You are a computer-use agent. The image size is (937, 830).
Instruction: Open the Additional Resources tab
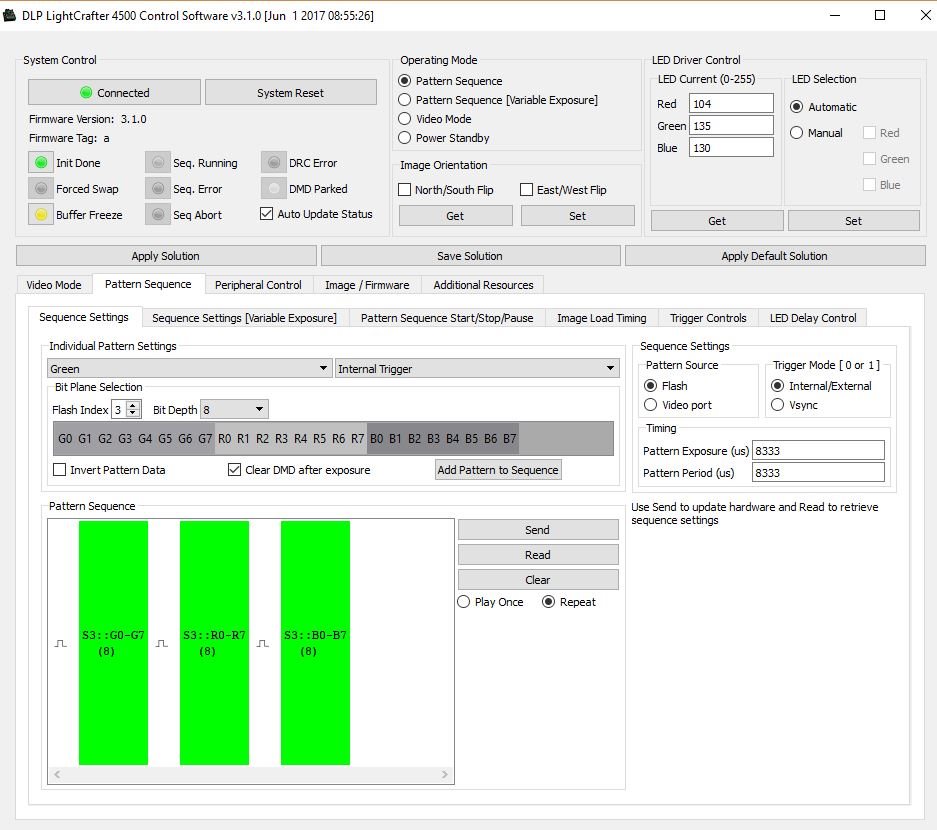pos(483,285)
